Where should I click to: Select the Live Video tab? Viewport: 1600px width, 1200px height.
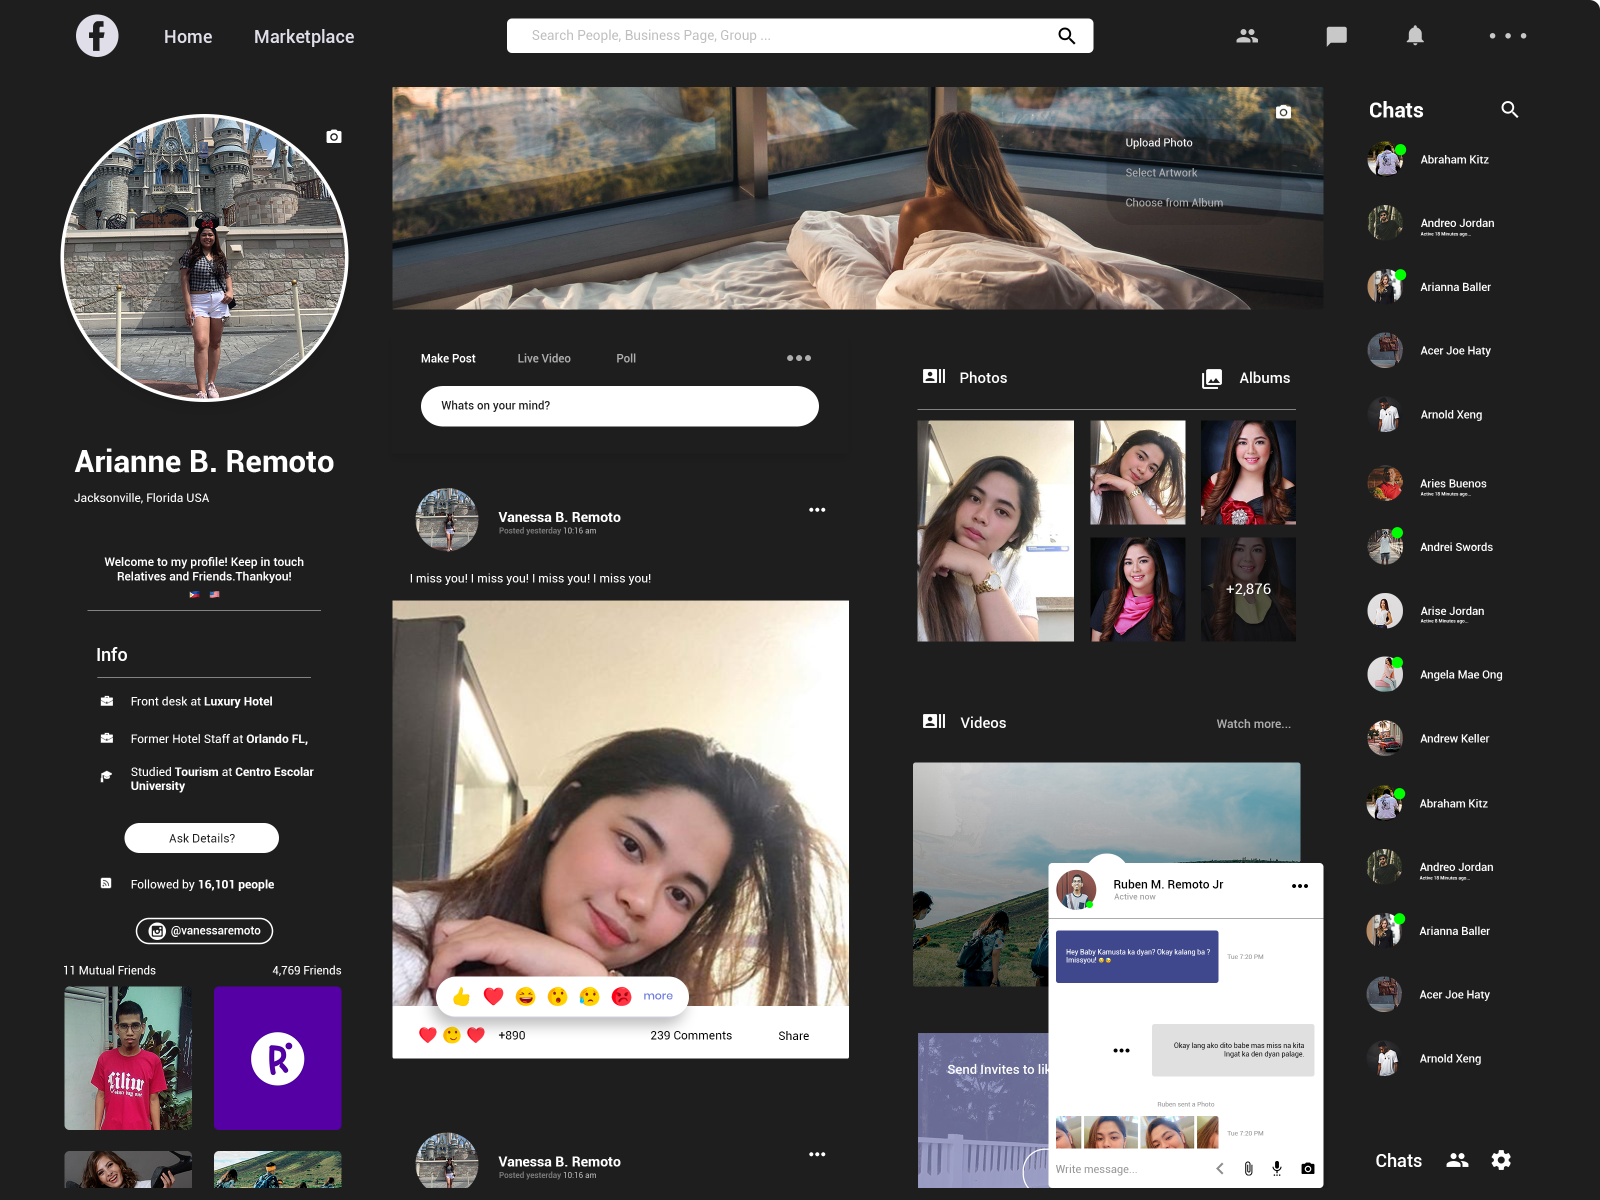tap(543, 358)
